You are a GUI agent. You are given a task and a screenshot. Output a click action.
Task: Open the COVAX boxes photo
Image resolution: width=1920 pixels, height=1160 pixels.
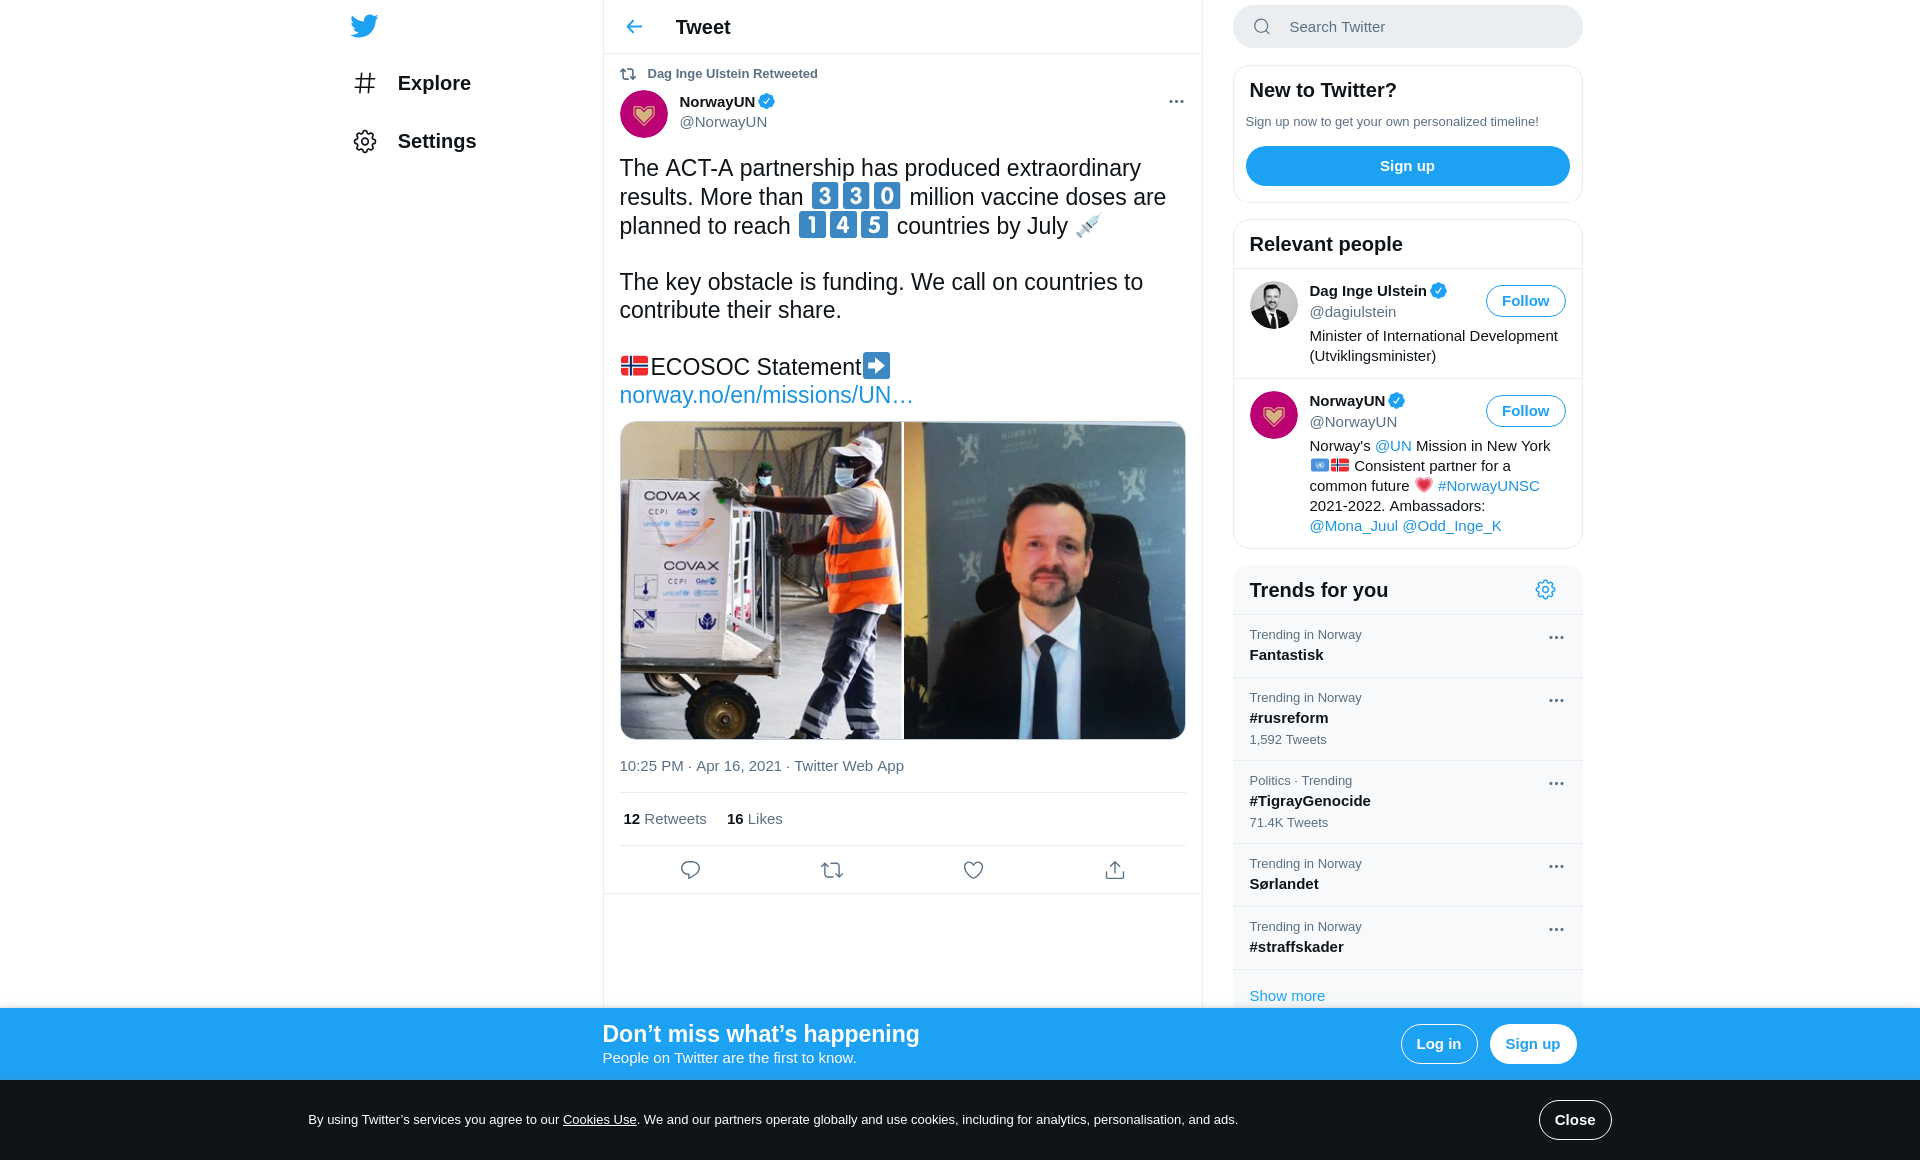[x=761, y=580]
